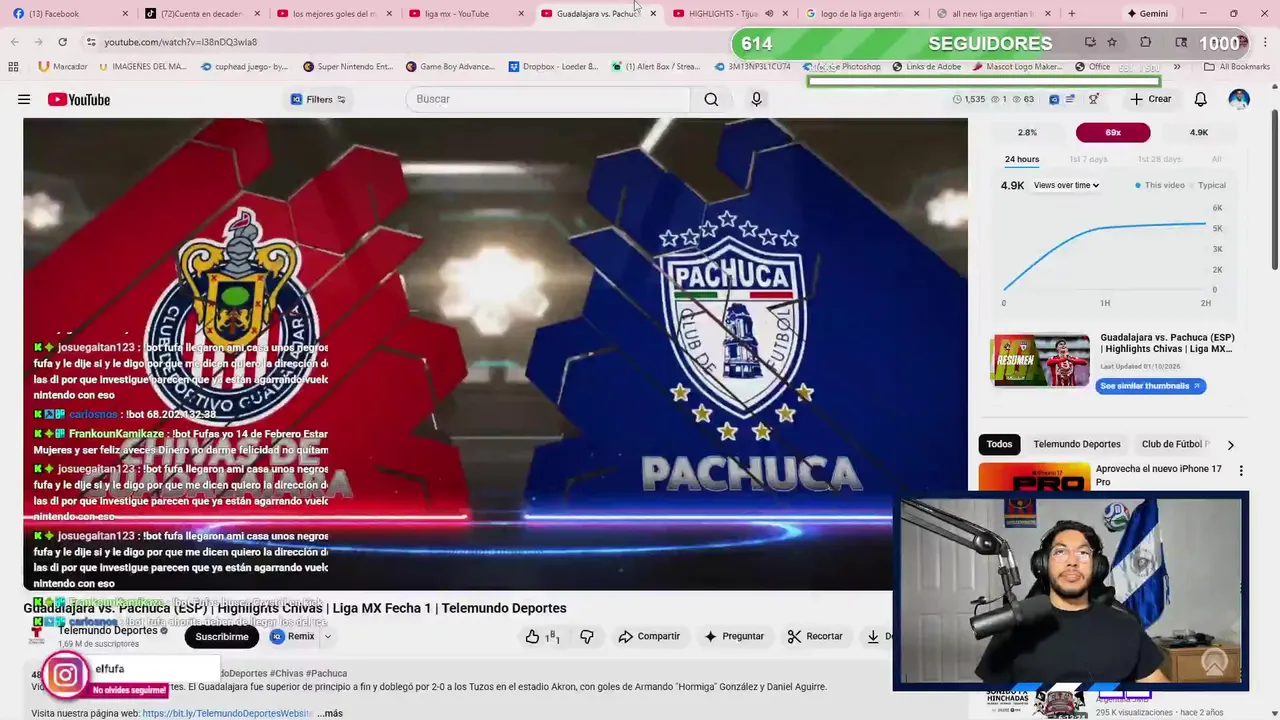Toggle the Typical chart legend
The width and height of the screenshot is (1280, 720).
(x=1207, y=185)
